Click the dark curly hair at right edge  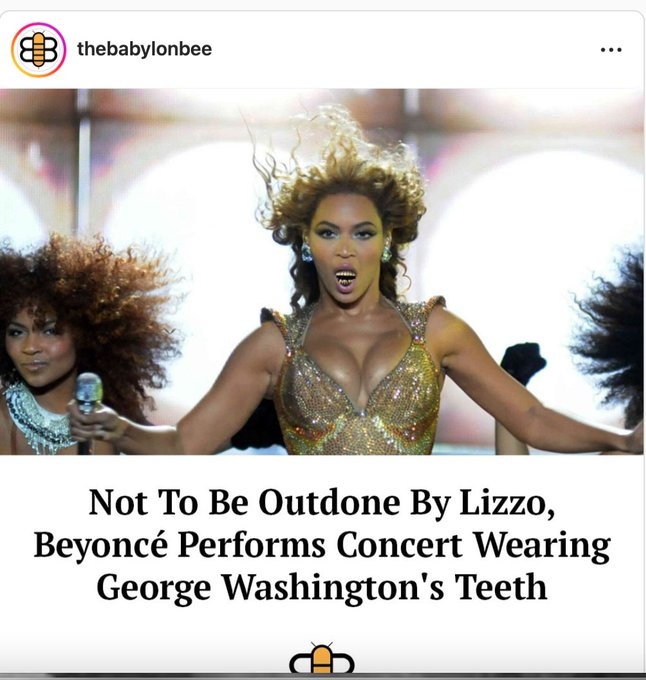pyautogui.click(x=616, y=338)
